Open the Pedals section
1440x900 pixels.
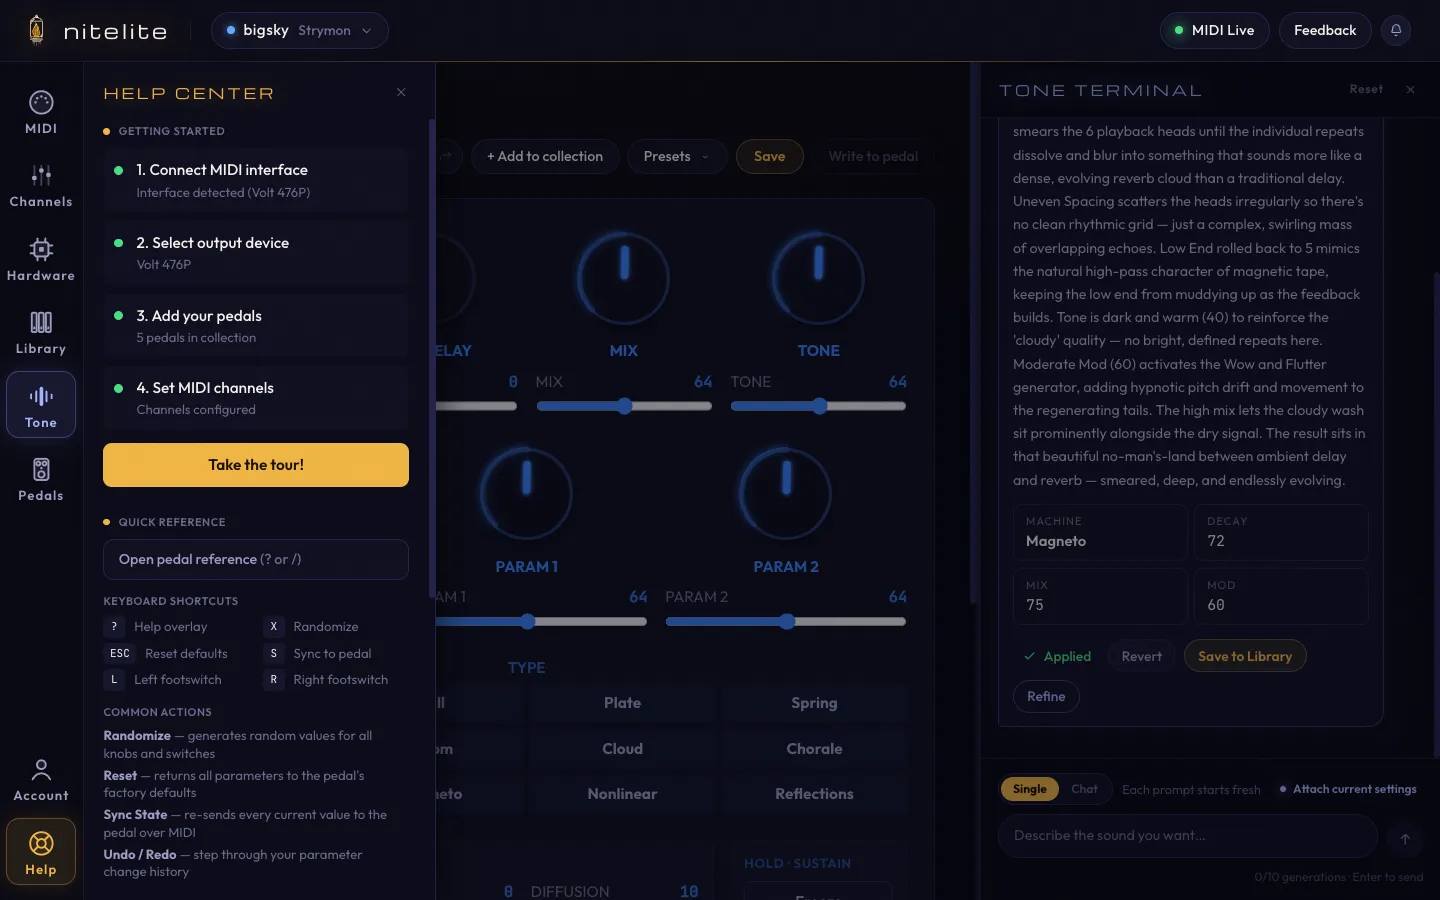pyautogui.click(x=41, y=479)
